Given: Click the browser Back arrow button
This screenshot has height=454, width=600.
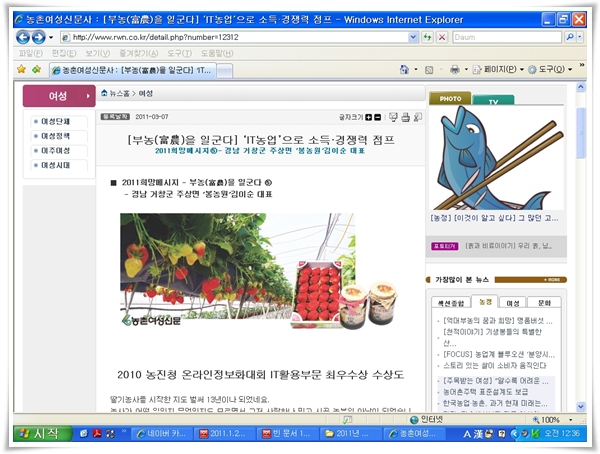Looking at the screenshot, I should pos(24,37).
